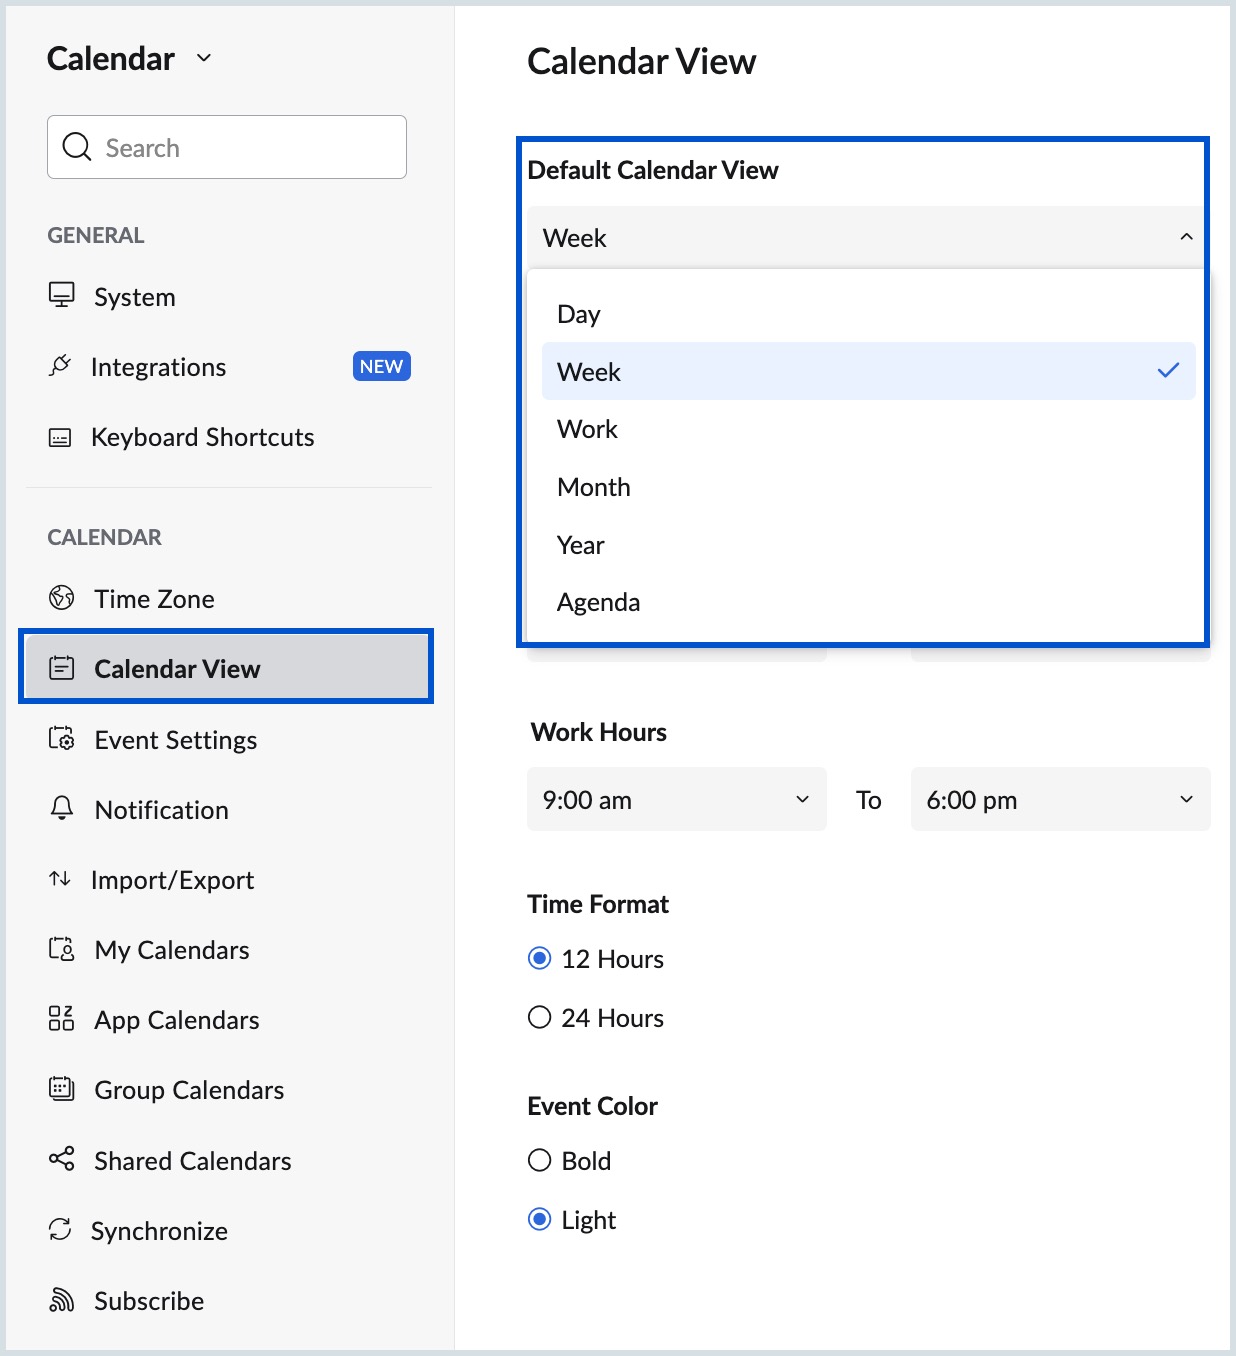Select the 12 Hours radio button
This screenshot has width=1236, height=1356.
pyautogui.click(x=540, y=958)
